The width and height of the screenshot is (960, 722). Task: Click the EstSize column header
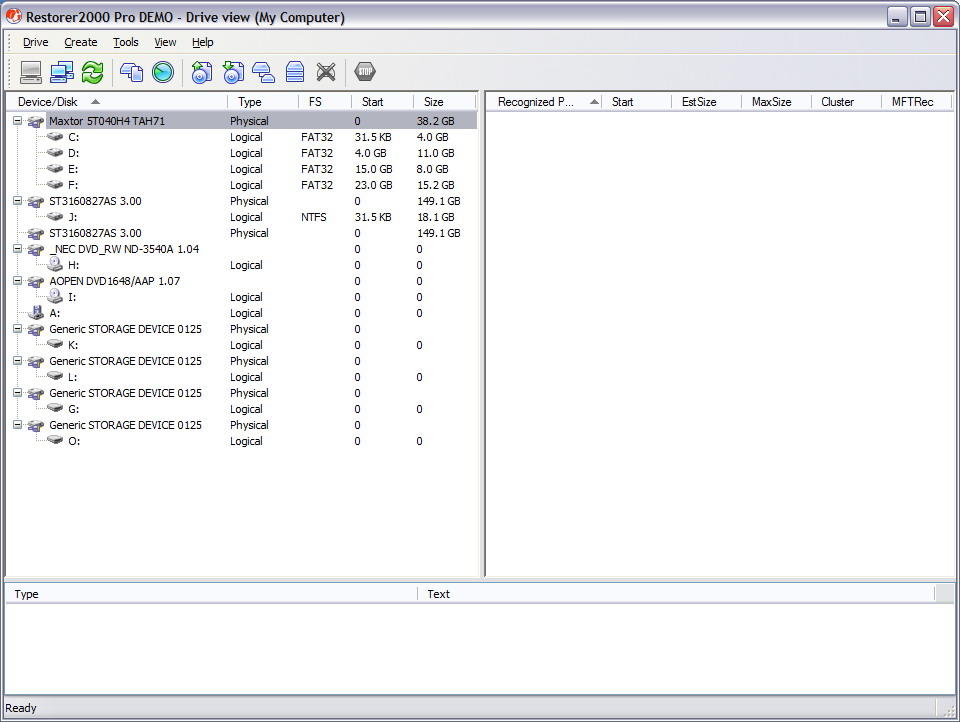706,102
